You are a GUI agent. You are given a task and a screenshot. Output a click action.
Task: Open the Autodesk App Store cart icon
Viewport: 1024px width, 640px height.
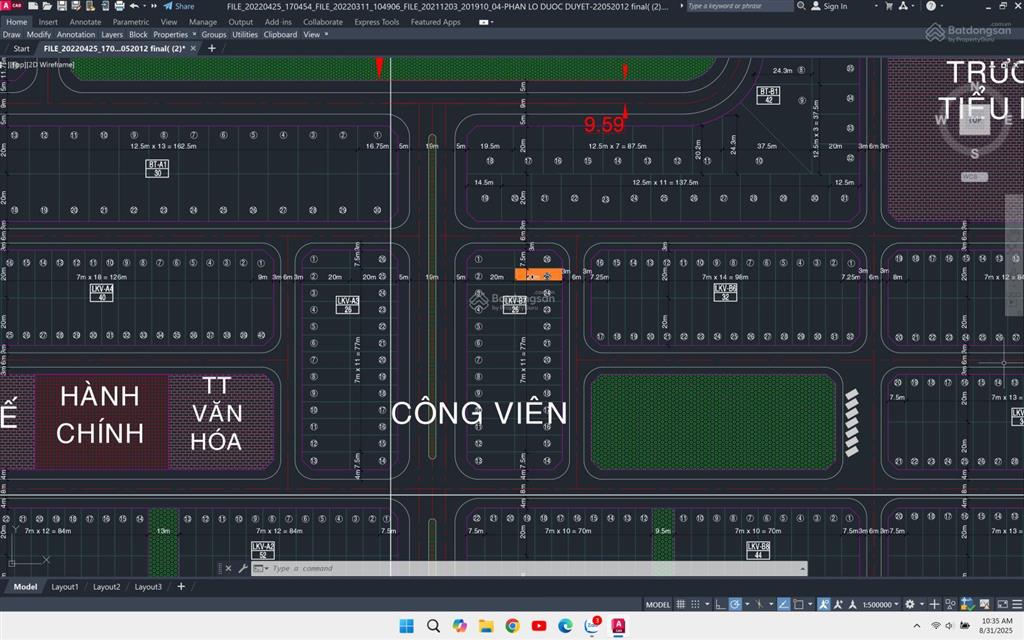889,6
